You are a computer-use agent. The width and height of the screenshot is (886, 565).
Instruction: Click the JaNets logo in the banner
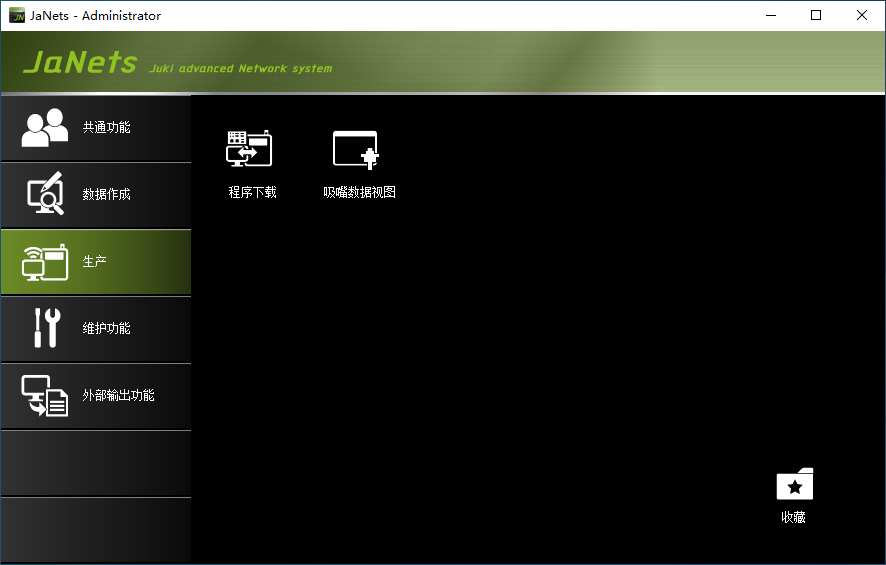[x=80, y=63]
